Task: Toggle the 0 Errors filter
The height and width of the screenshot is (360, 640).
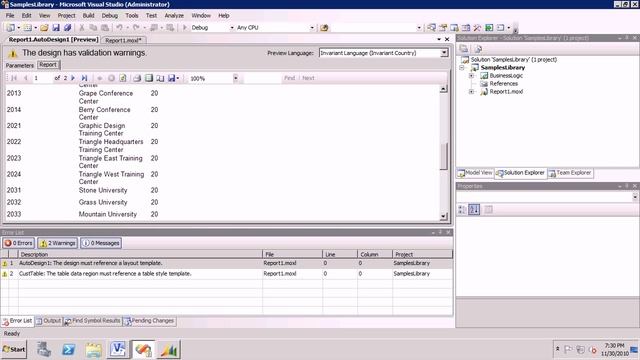Action: point(18,243)
